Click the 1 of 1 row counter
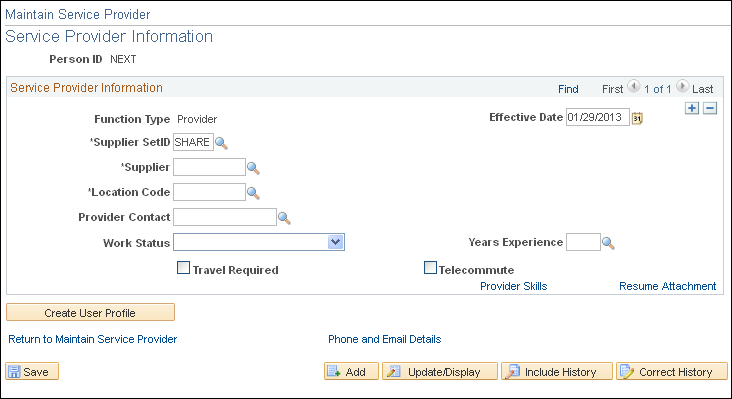This screenshot has width=732, height=399. (658, 89)
